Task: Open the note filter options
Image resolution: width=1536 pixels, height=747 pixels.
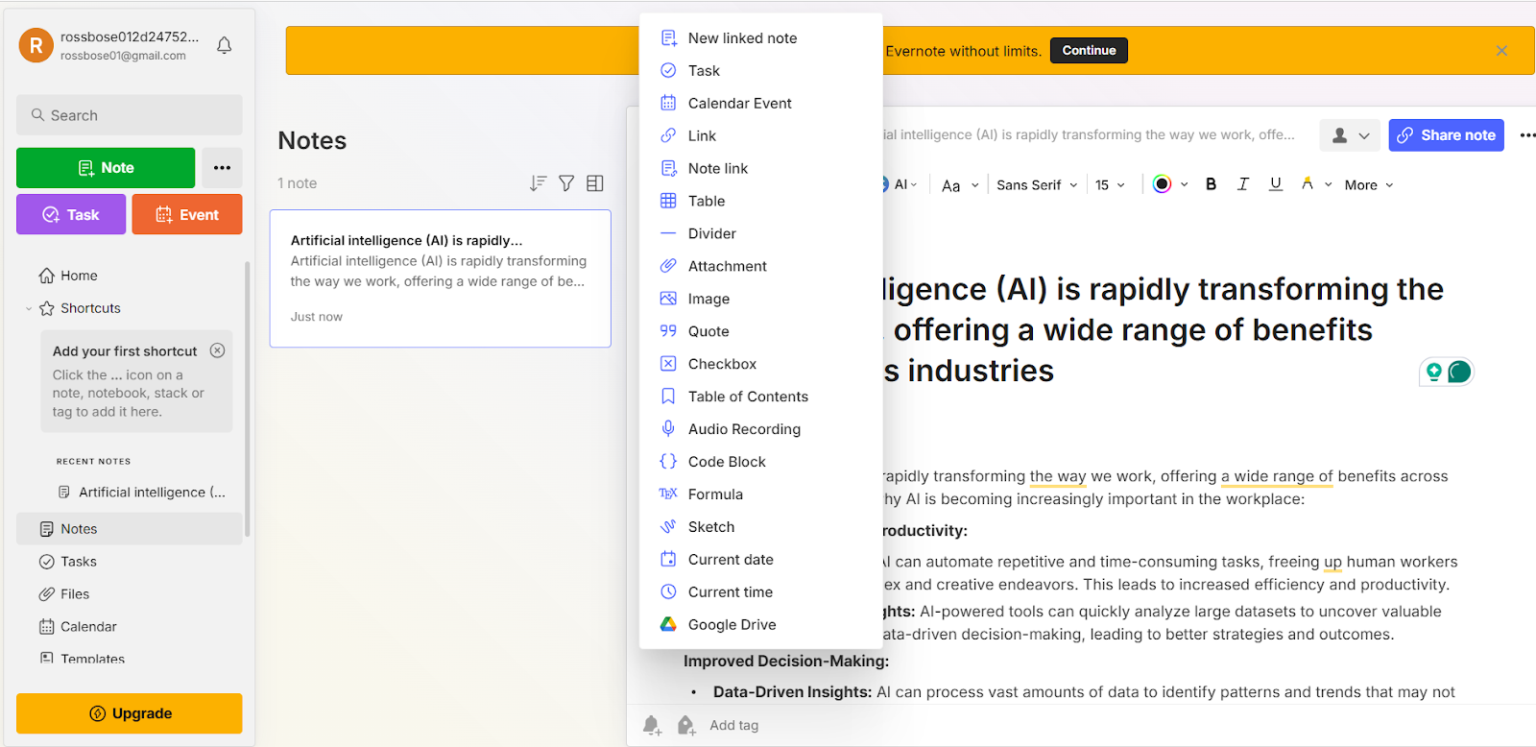Action: click(566, 183)
